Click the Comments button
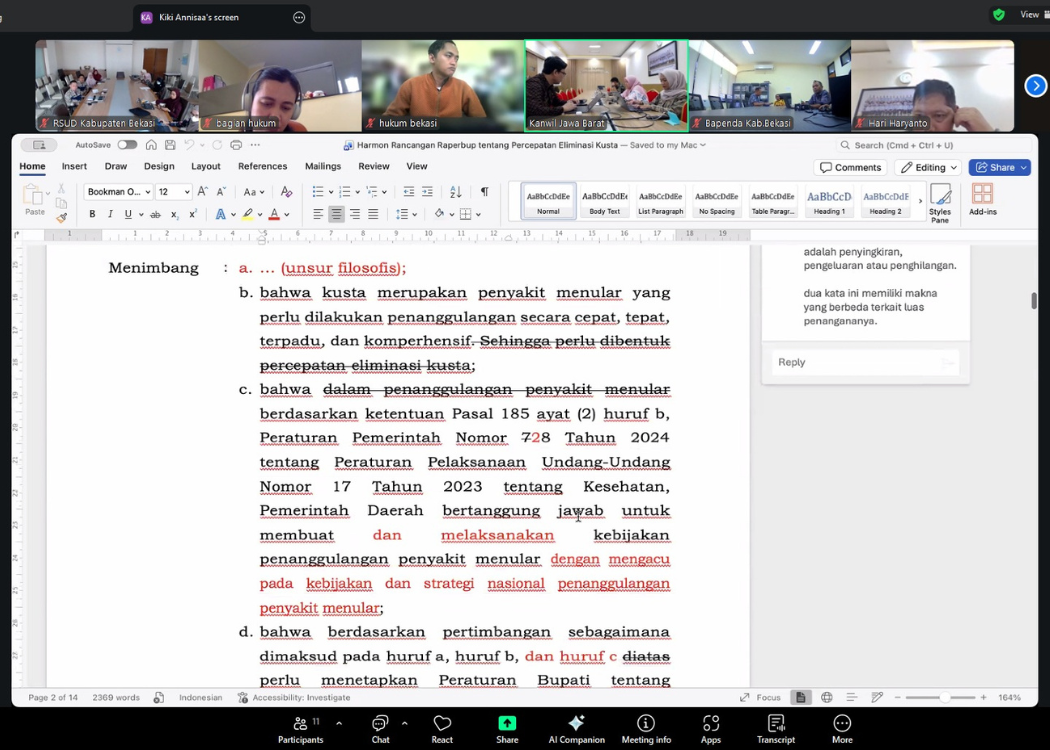 coord(850,167)
